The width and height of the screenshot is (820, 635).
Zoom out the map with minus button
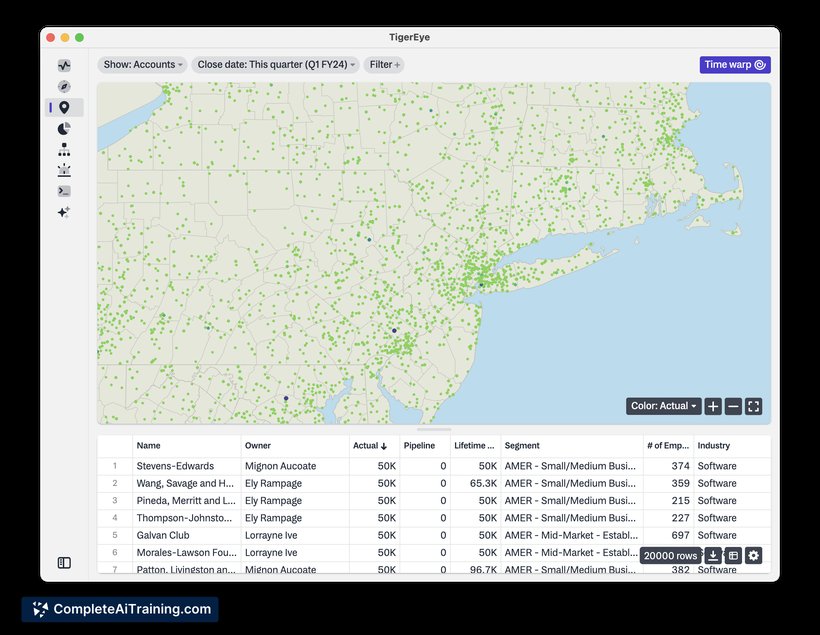(733, 406)
